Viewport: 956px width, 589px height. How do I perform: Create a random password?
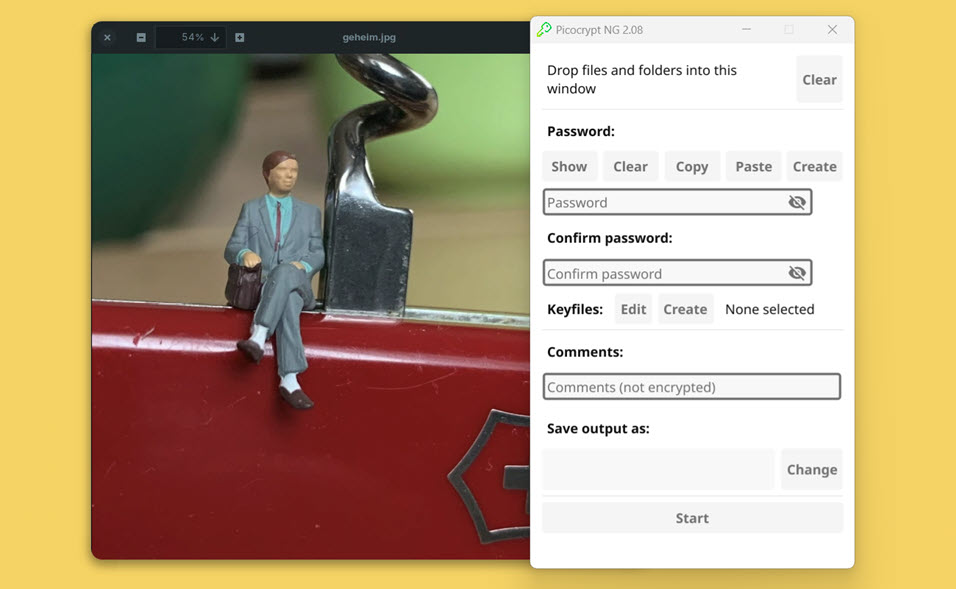click(x=814, y=167)
